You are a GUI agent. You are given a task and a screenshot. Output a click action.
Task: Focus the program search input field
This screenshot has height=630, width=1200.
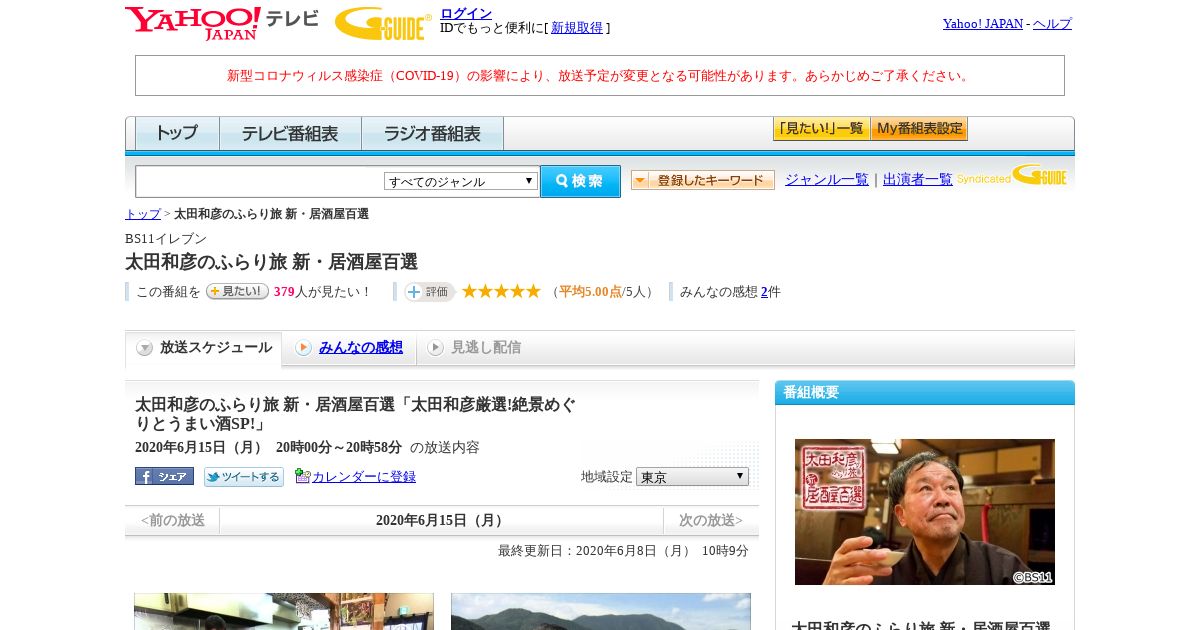[260, 181]
